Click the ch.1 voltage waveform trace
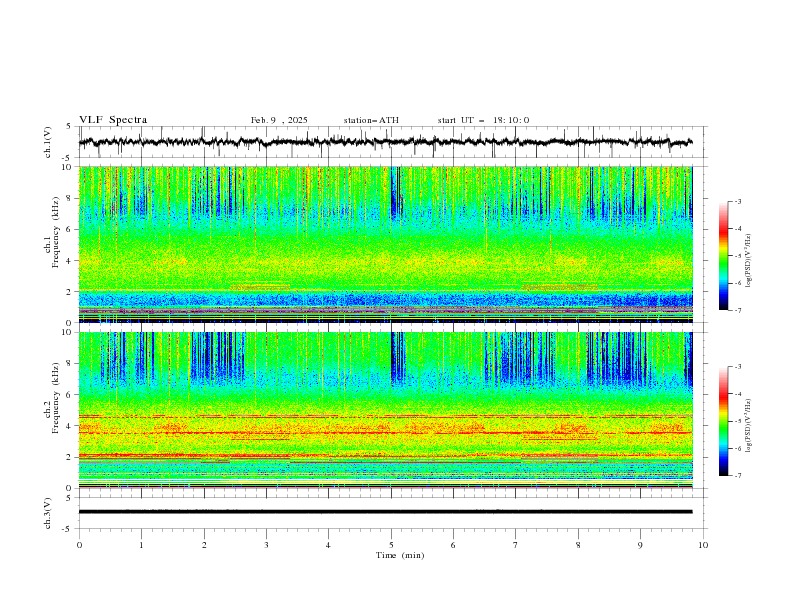This screenshot has width=792, height=612. pyautogui.click(x=385, y=142)
